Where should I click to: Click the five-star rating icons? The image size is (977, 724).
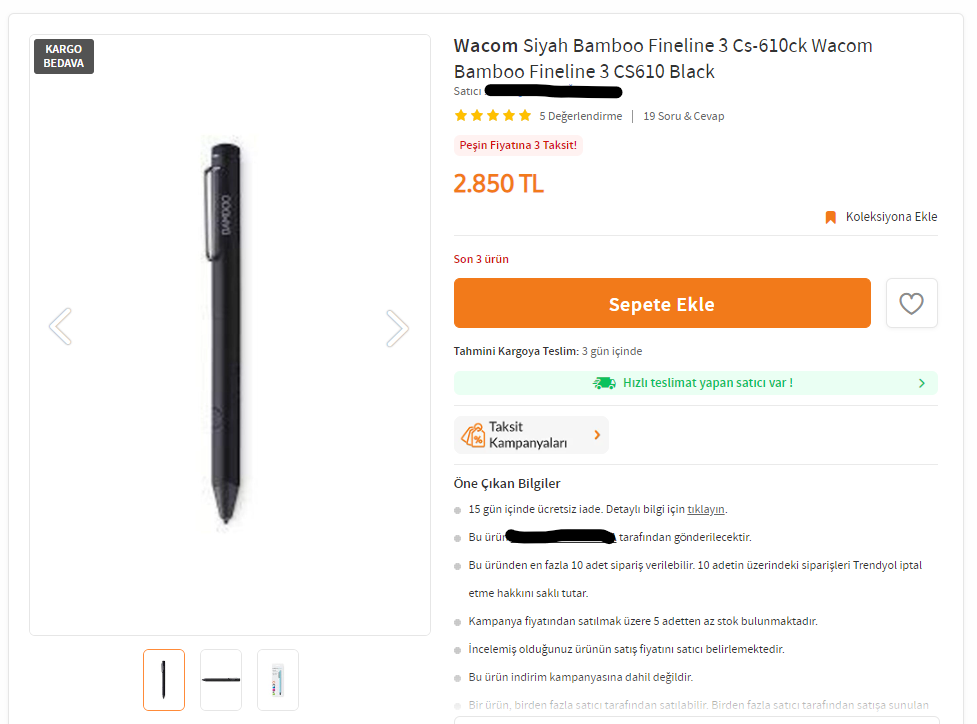click(493, 116)
